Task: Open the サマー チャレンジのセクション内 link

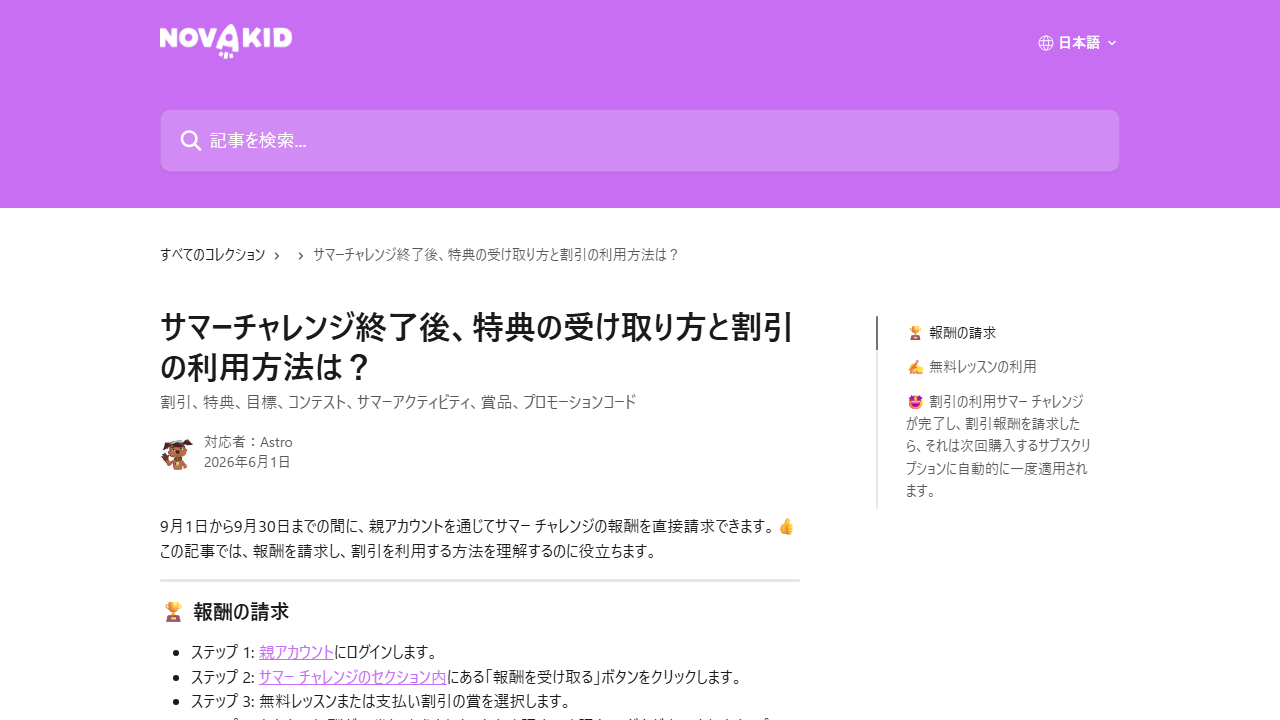Action: (x=352, y=677)
